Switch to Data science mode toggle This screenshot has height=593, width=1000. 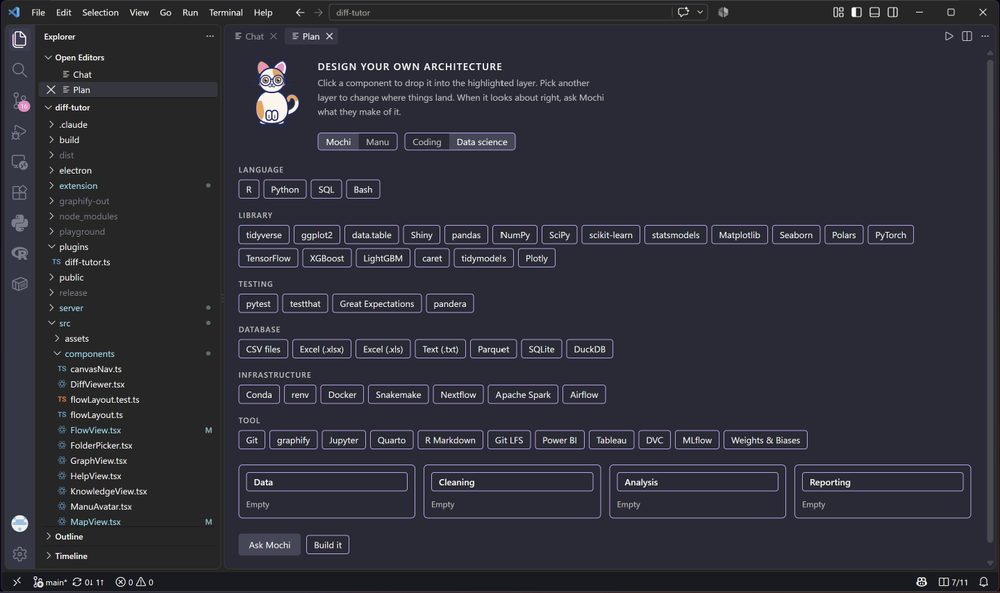pyautogui.click(x=482, y=142)
